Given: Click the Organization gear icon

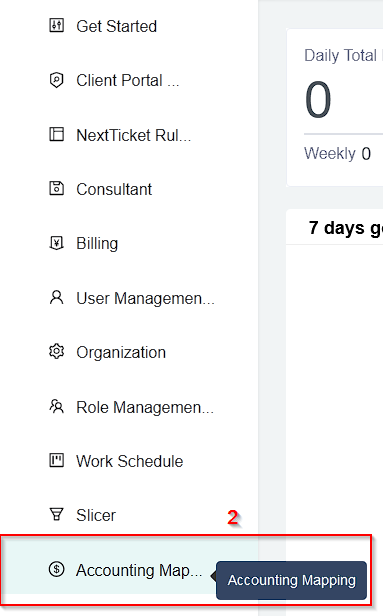Looking at the screenshot, I should coord(57,352).
